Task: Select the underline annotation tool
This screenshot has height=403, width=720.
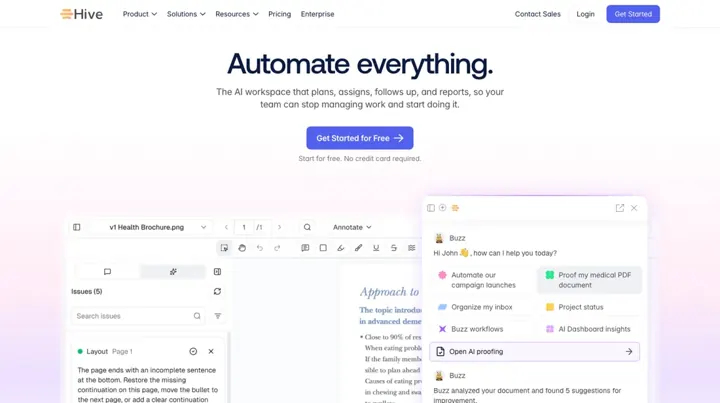Action: (x=376, y=248)
